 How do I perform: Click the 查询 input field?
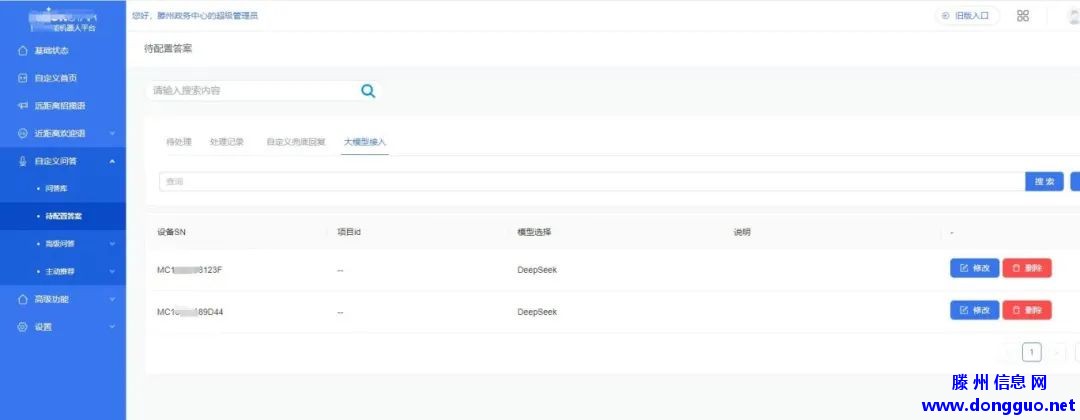[x=592, y=182]
